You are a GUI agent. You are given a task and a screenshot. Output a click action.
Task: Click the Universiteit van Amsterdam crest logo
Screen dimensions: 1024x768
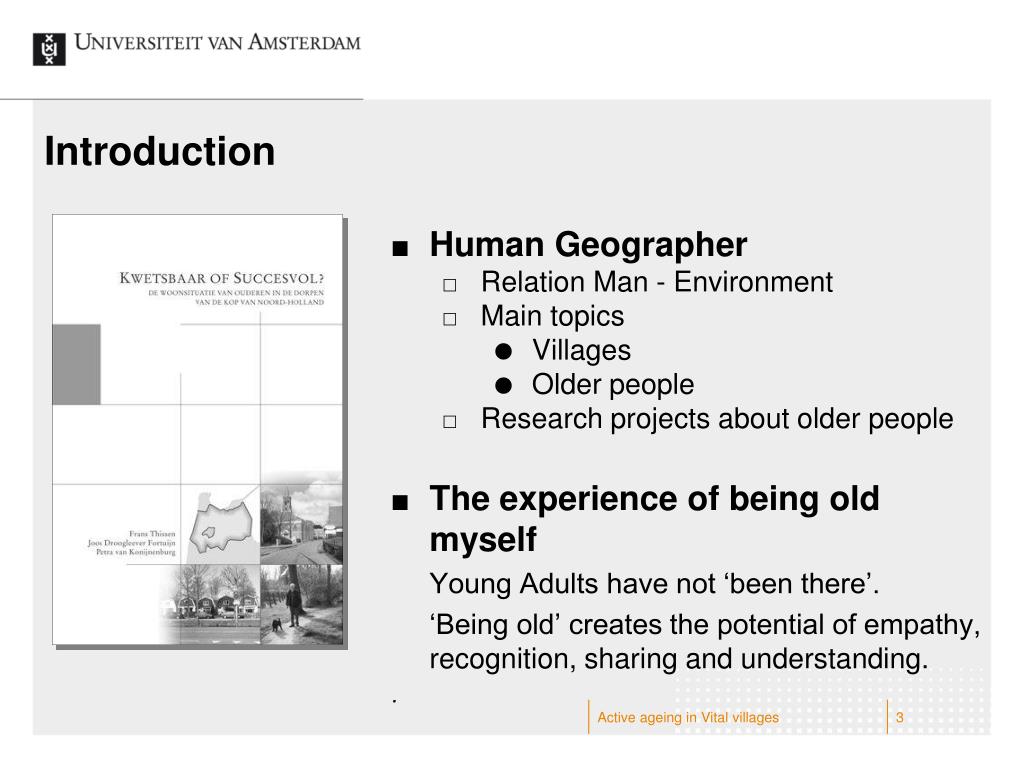coord(49,49)
